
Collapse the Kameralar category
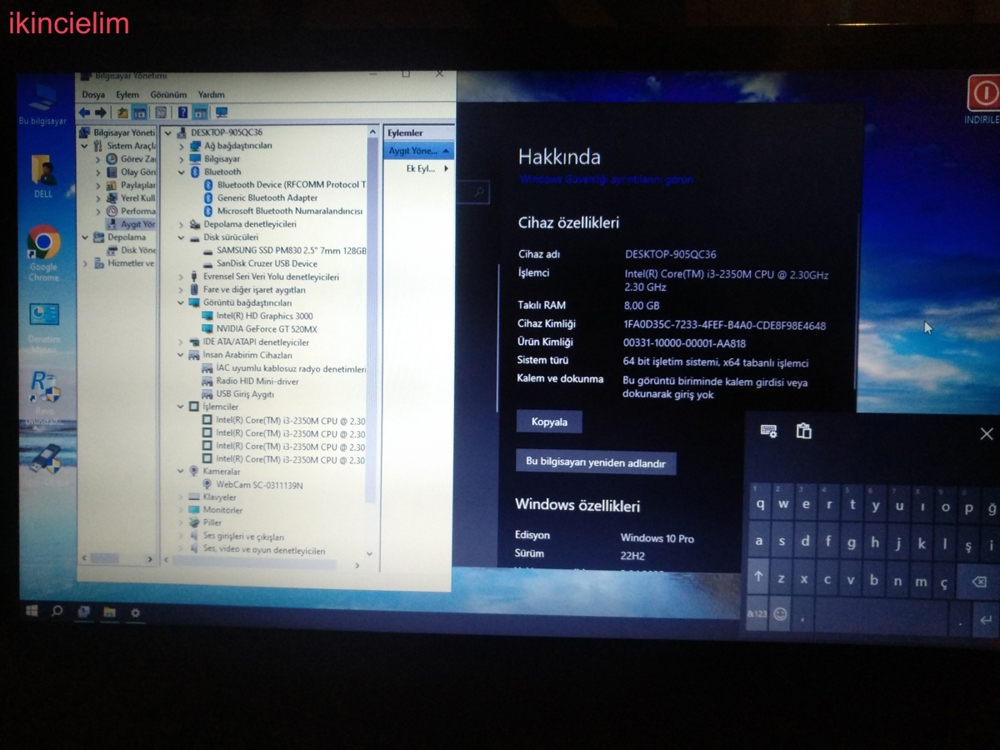point(180,471)
